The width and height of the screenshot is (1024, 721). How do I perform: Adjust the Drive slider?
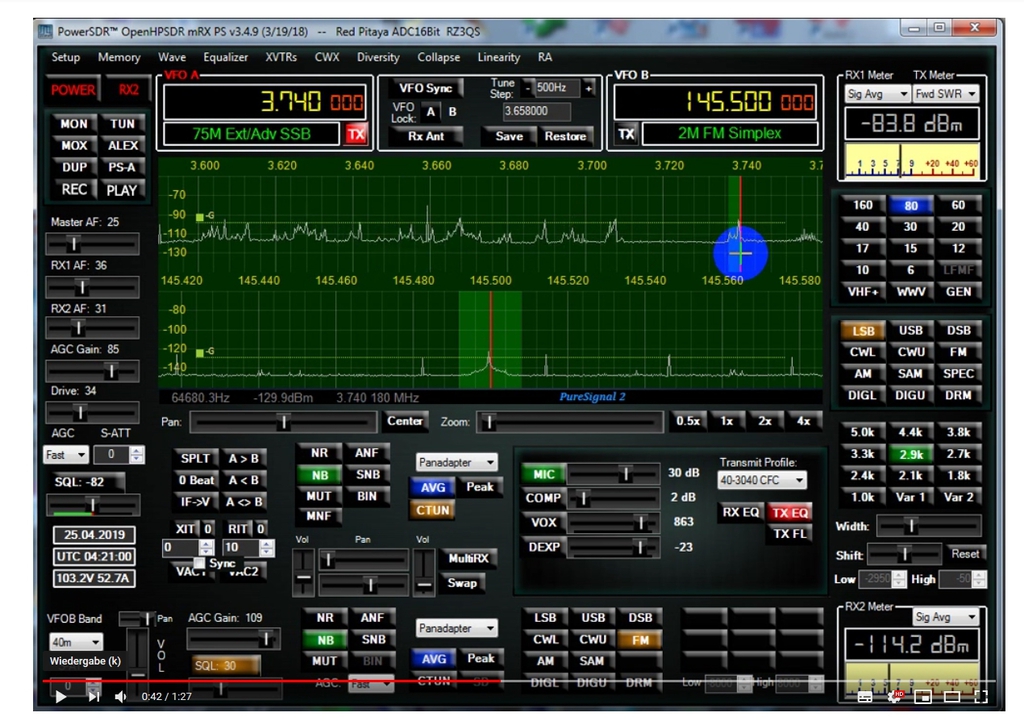coord(92,413)
